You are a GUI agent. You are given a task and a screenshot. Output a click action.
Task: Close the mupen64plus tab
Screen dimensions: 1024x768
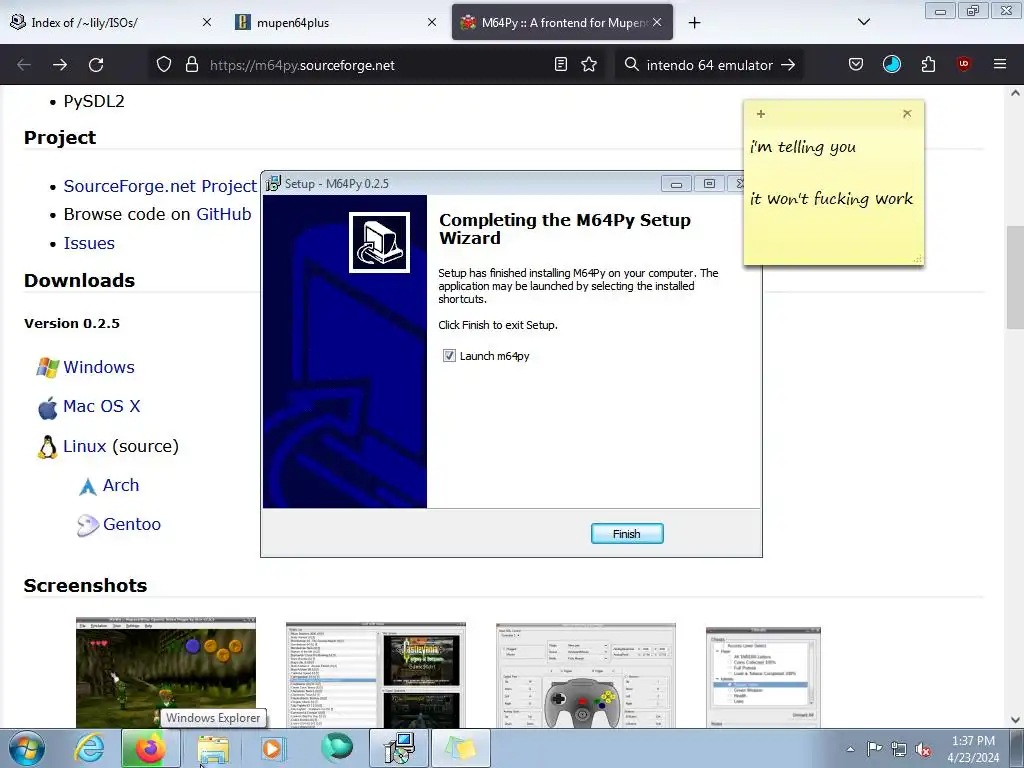coord(432,22)
